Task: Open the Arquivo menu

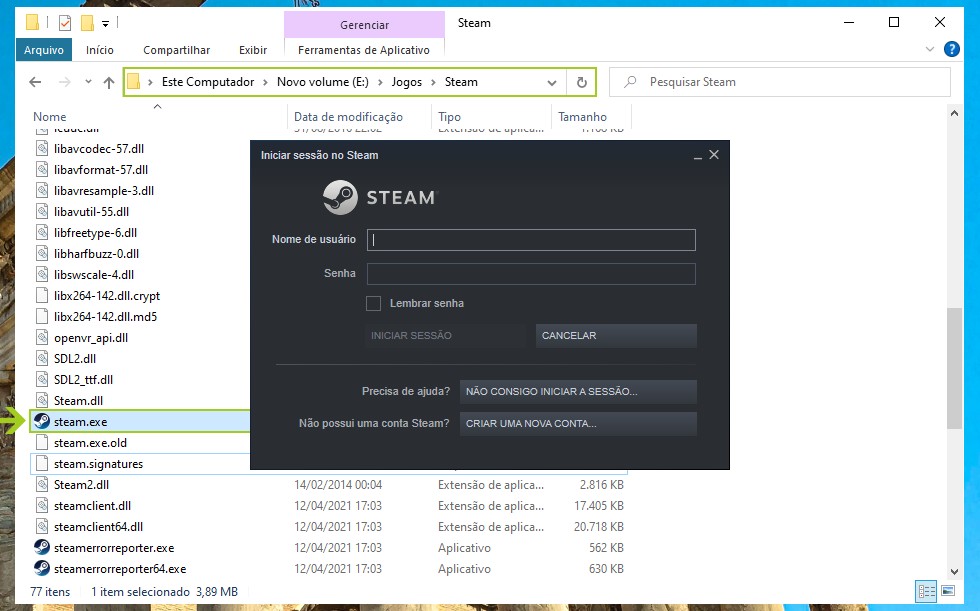Action: (x=43, y=50)
